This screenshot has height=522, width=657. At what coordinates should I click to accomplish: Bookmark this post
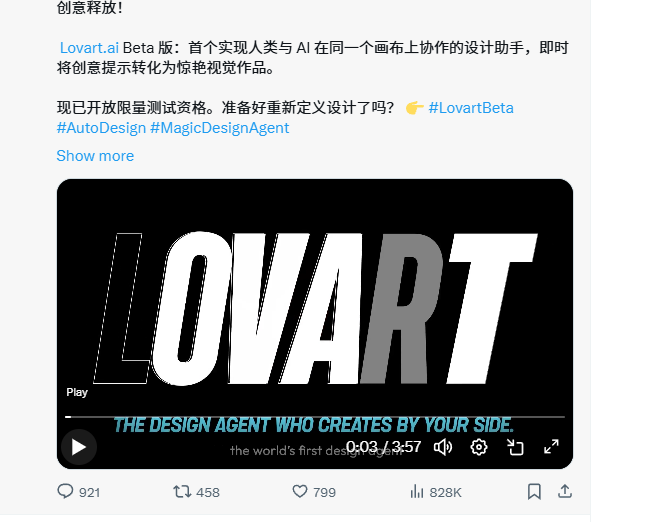pos(534,491)
